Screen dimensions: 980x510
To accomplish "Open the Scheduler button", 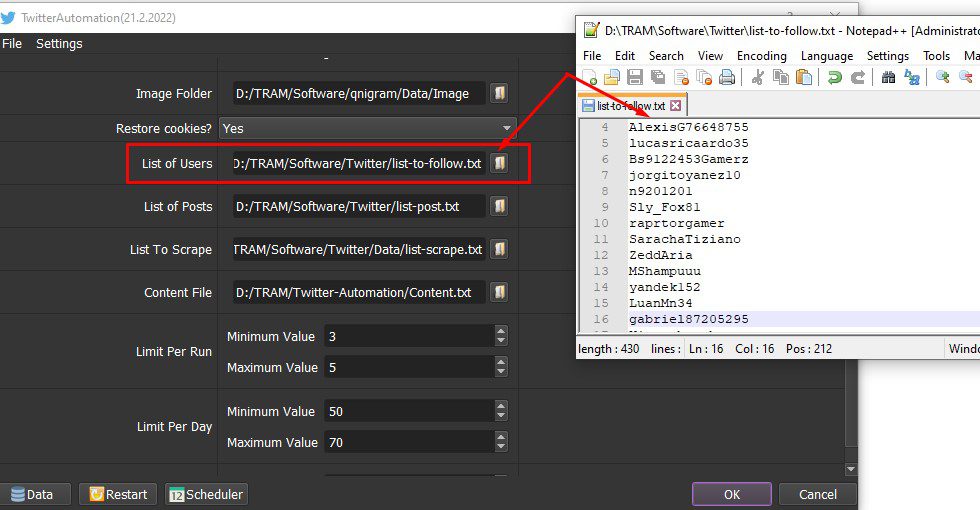I will [206, 494].
